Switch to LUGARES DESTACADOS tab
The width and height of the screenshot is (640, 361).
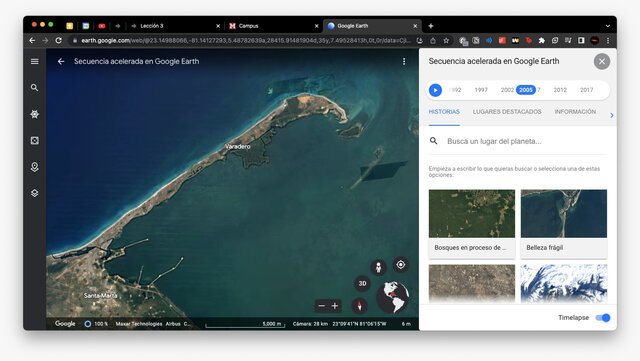[507, 112]
